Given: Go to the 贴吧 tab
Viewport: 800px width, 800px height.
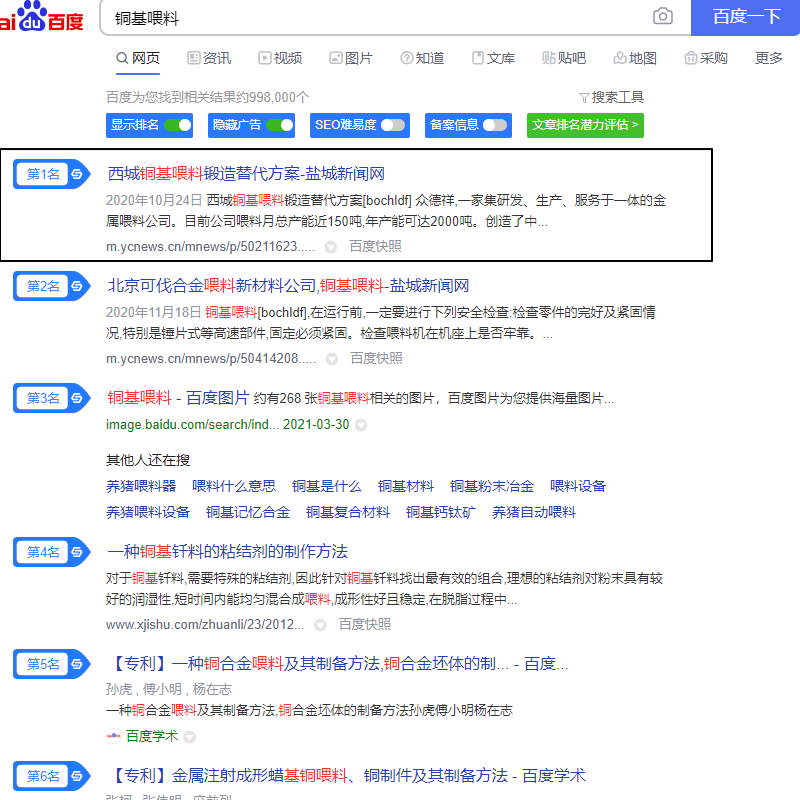Looking at the screenshot, I should [564, 58].
